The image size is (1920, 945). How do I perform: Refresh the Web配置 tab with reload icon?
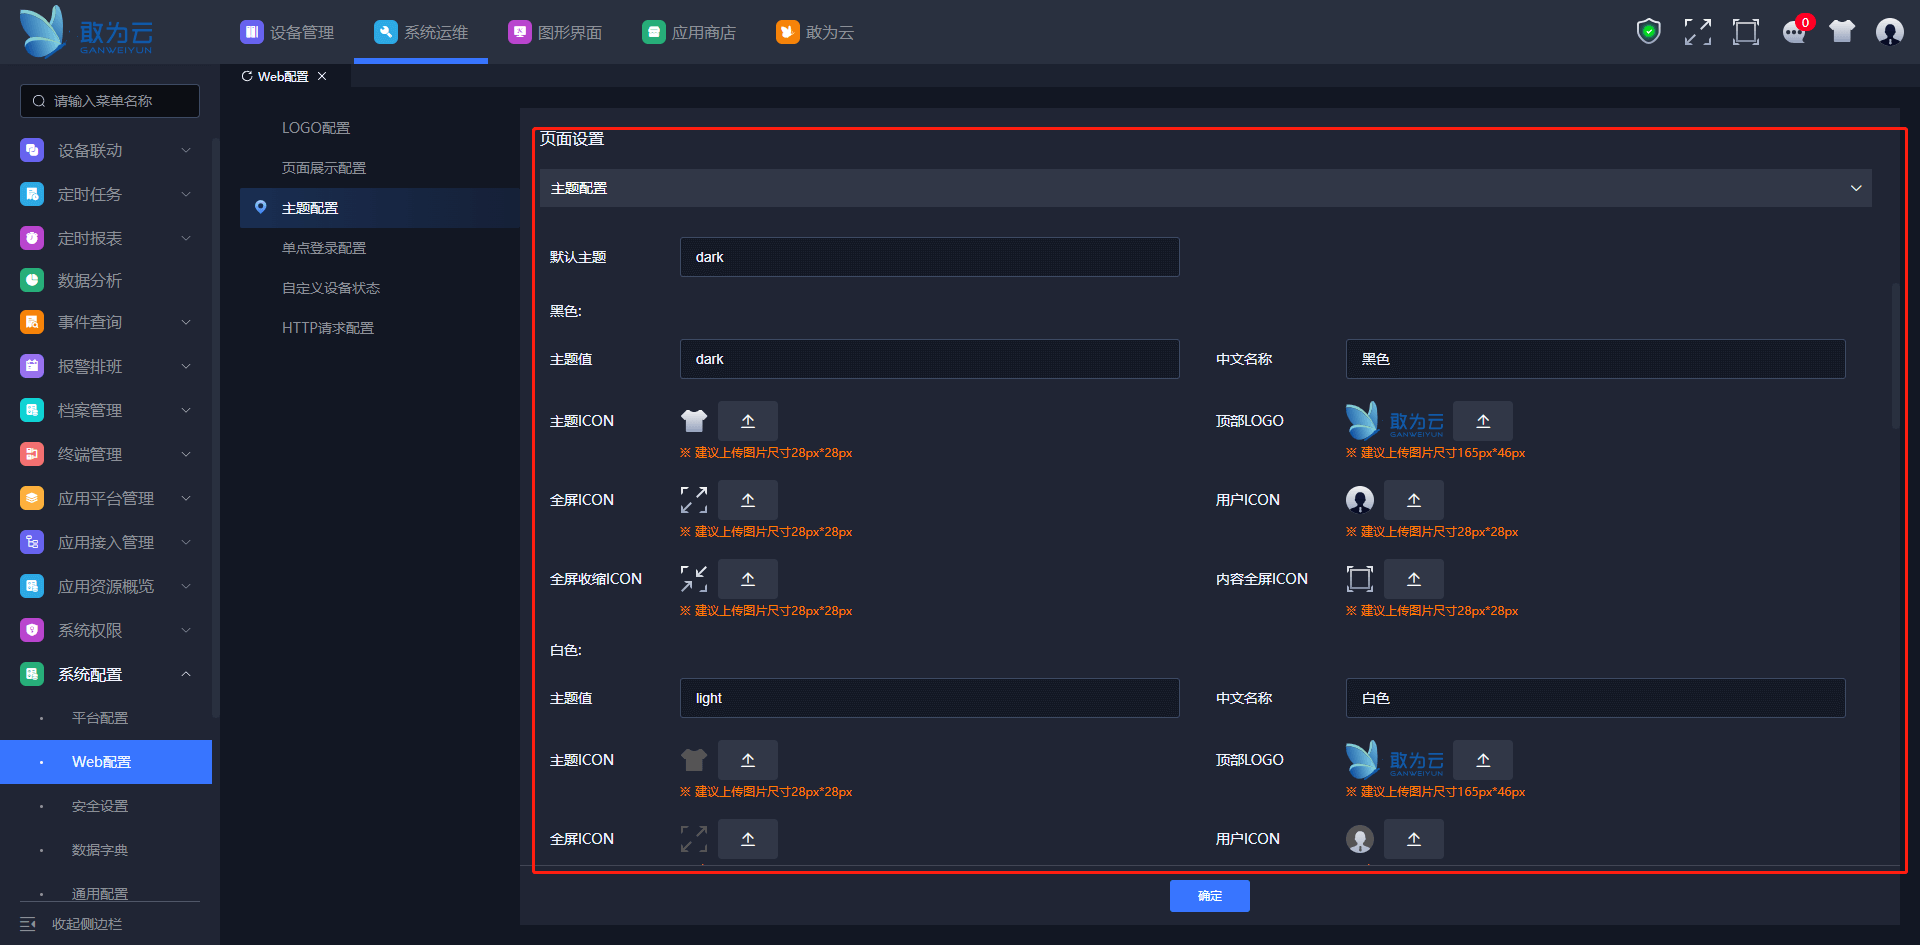click(247, 76)
